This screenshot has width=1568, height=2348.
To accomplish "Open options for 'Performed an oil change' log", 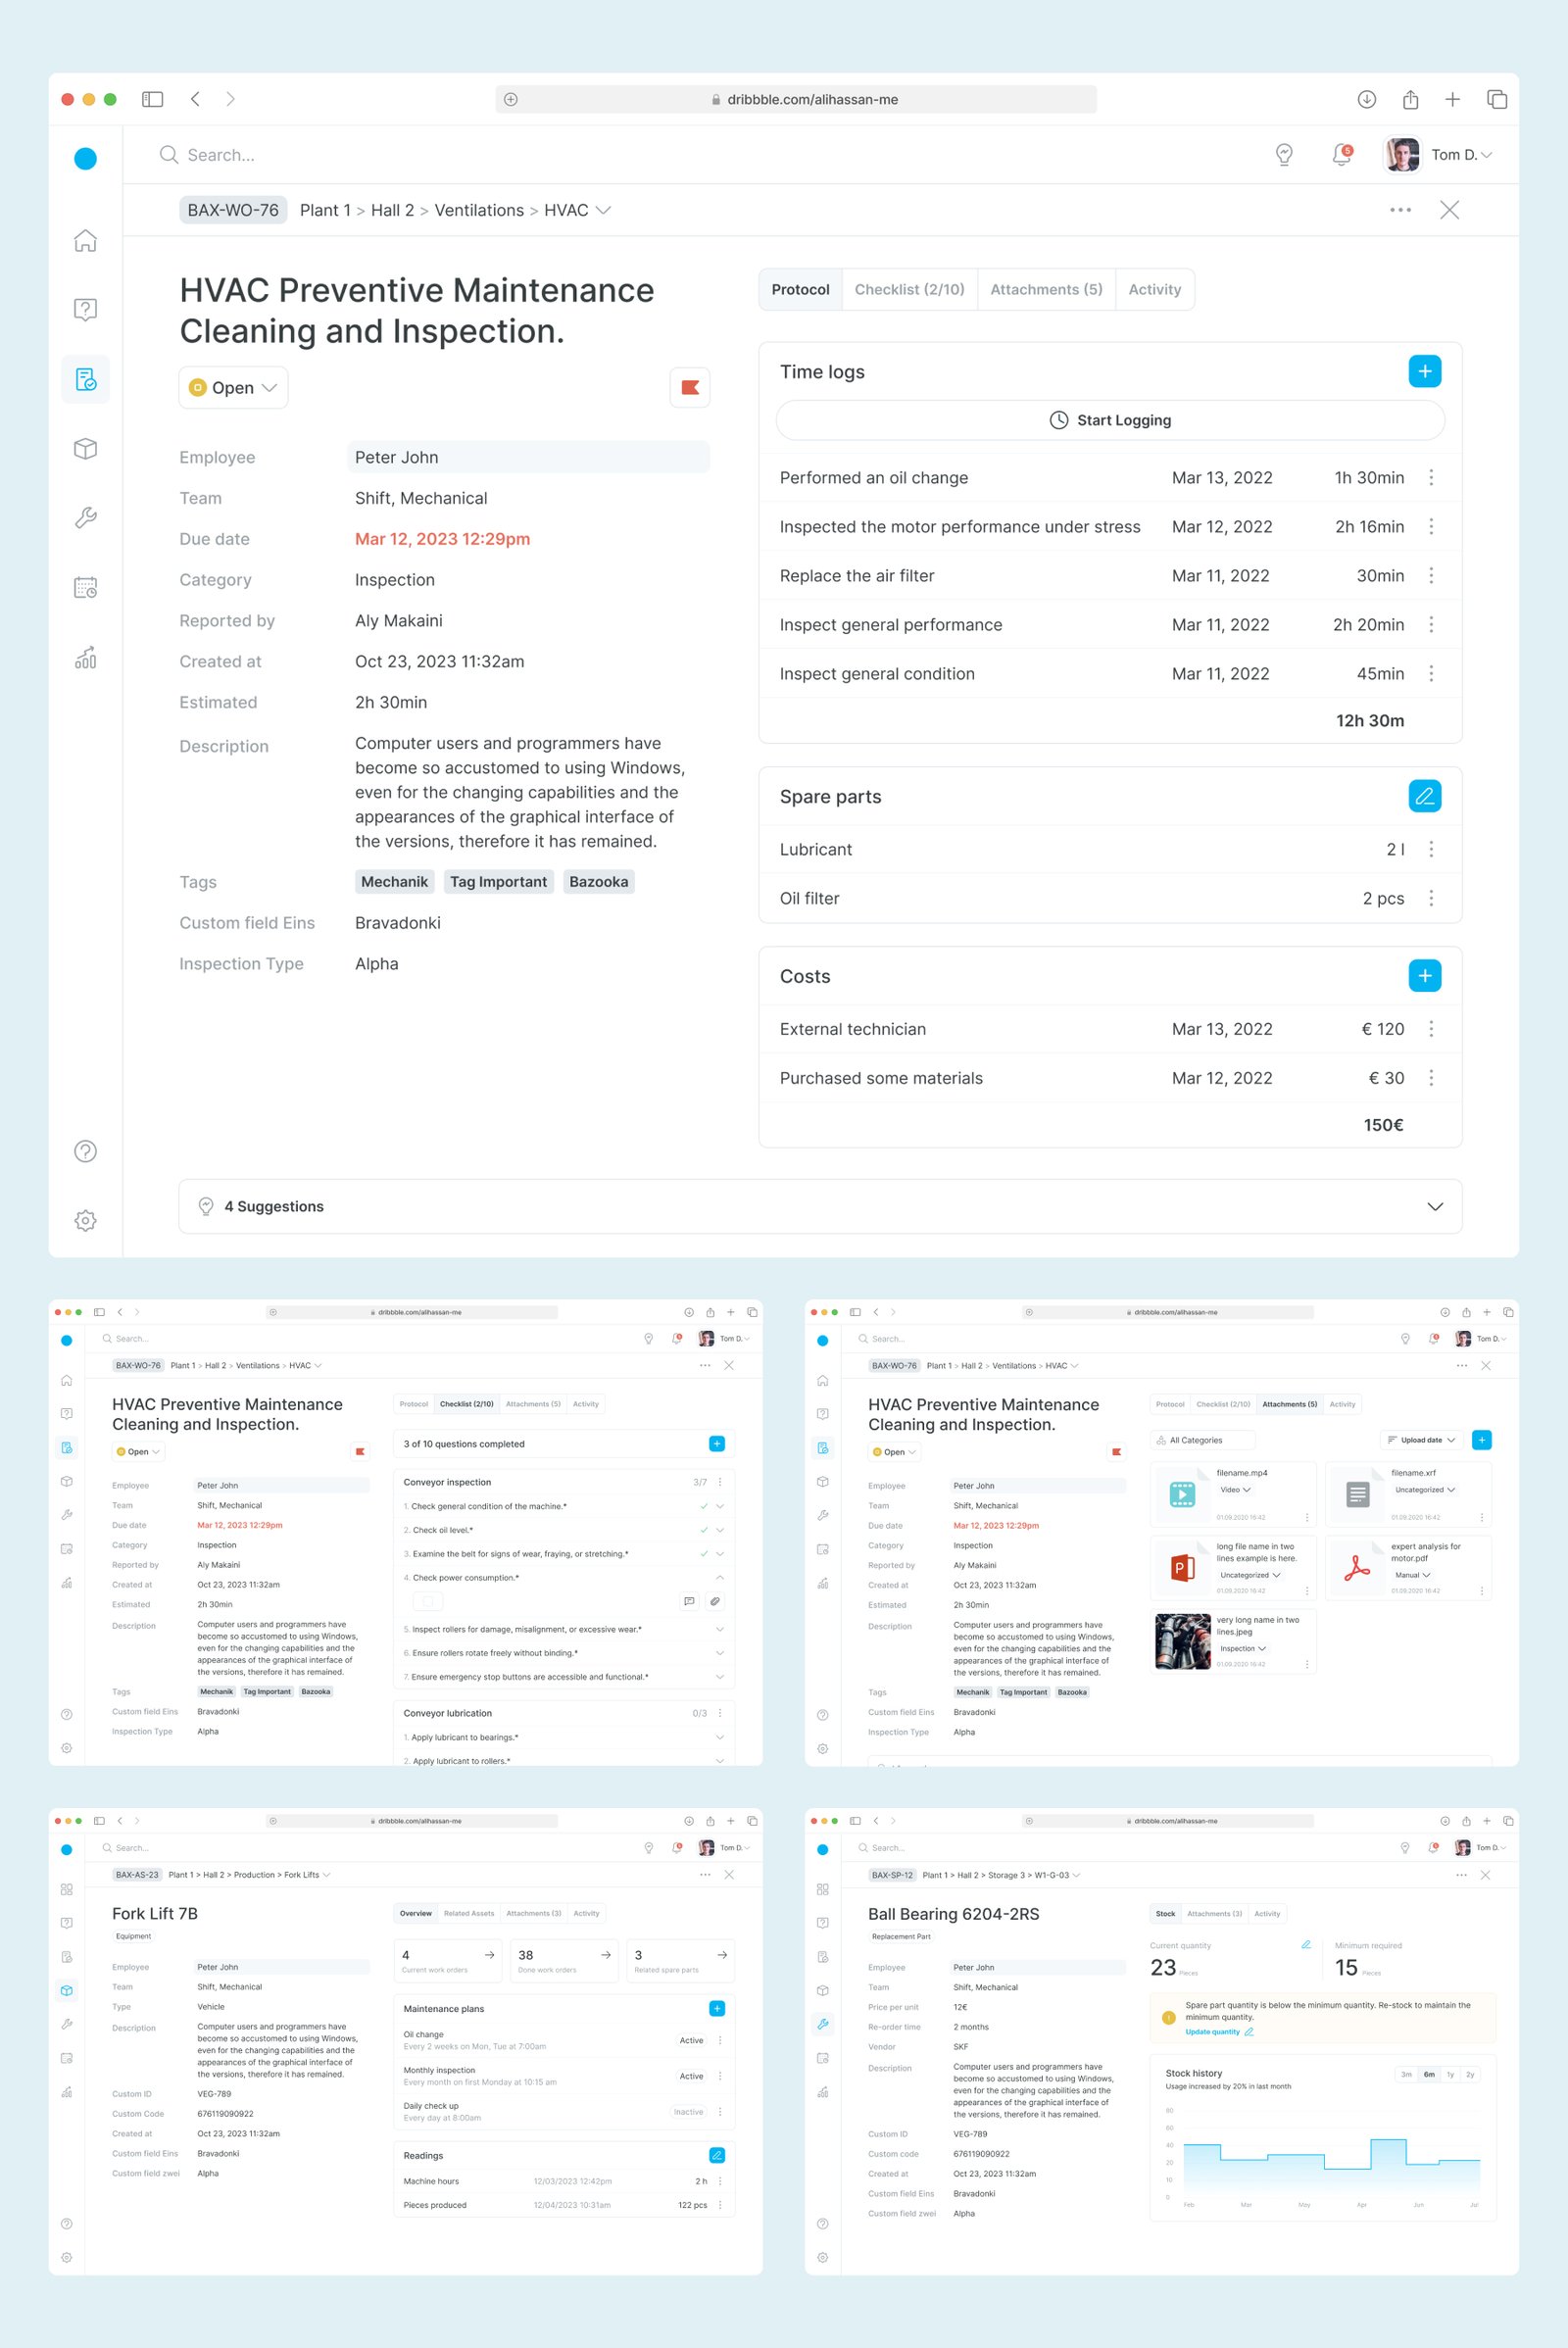I will coord(1431,478).
